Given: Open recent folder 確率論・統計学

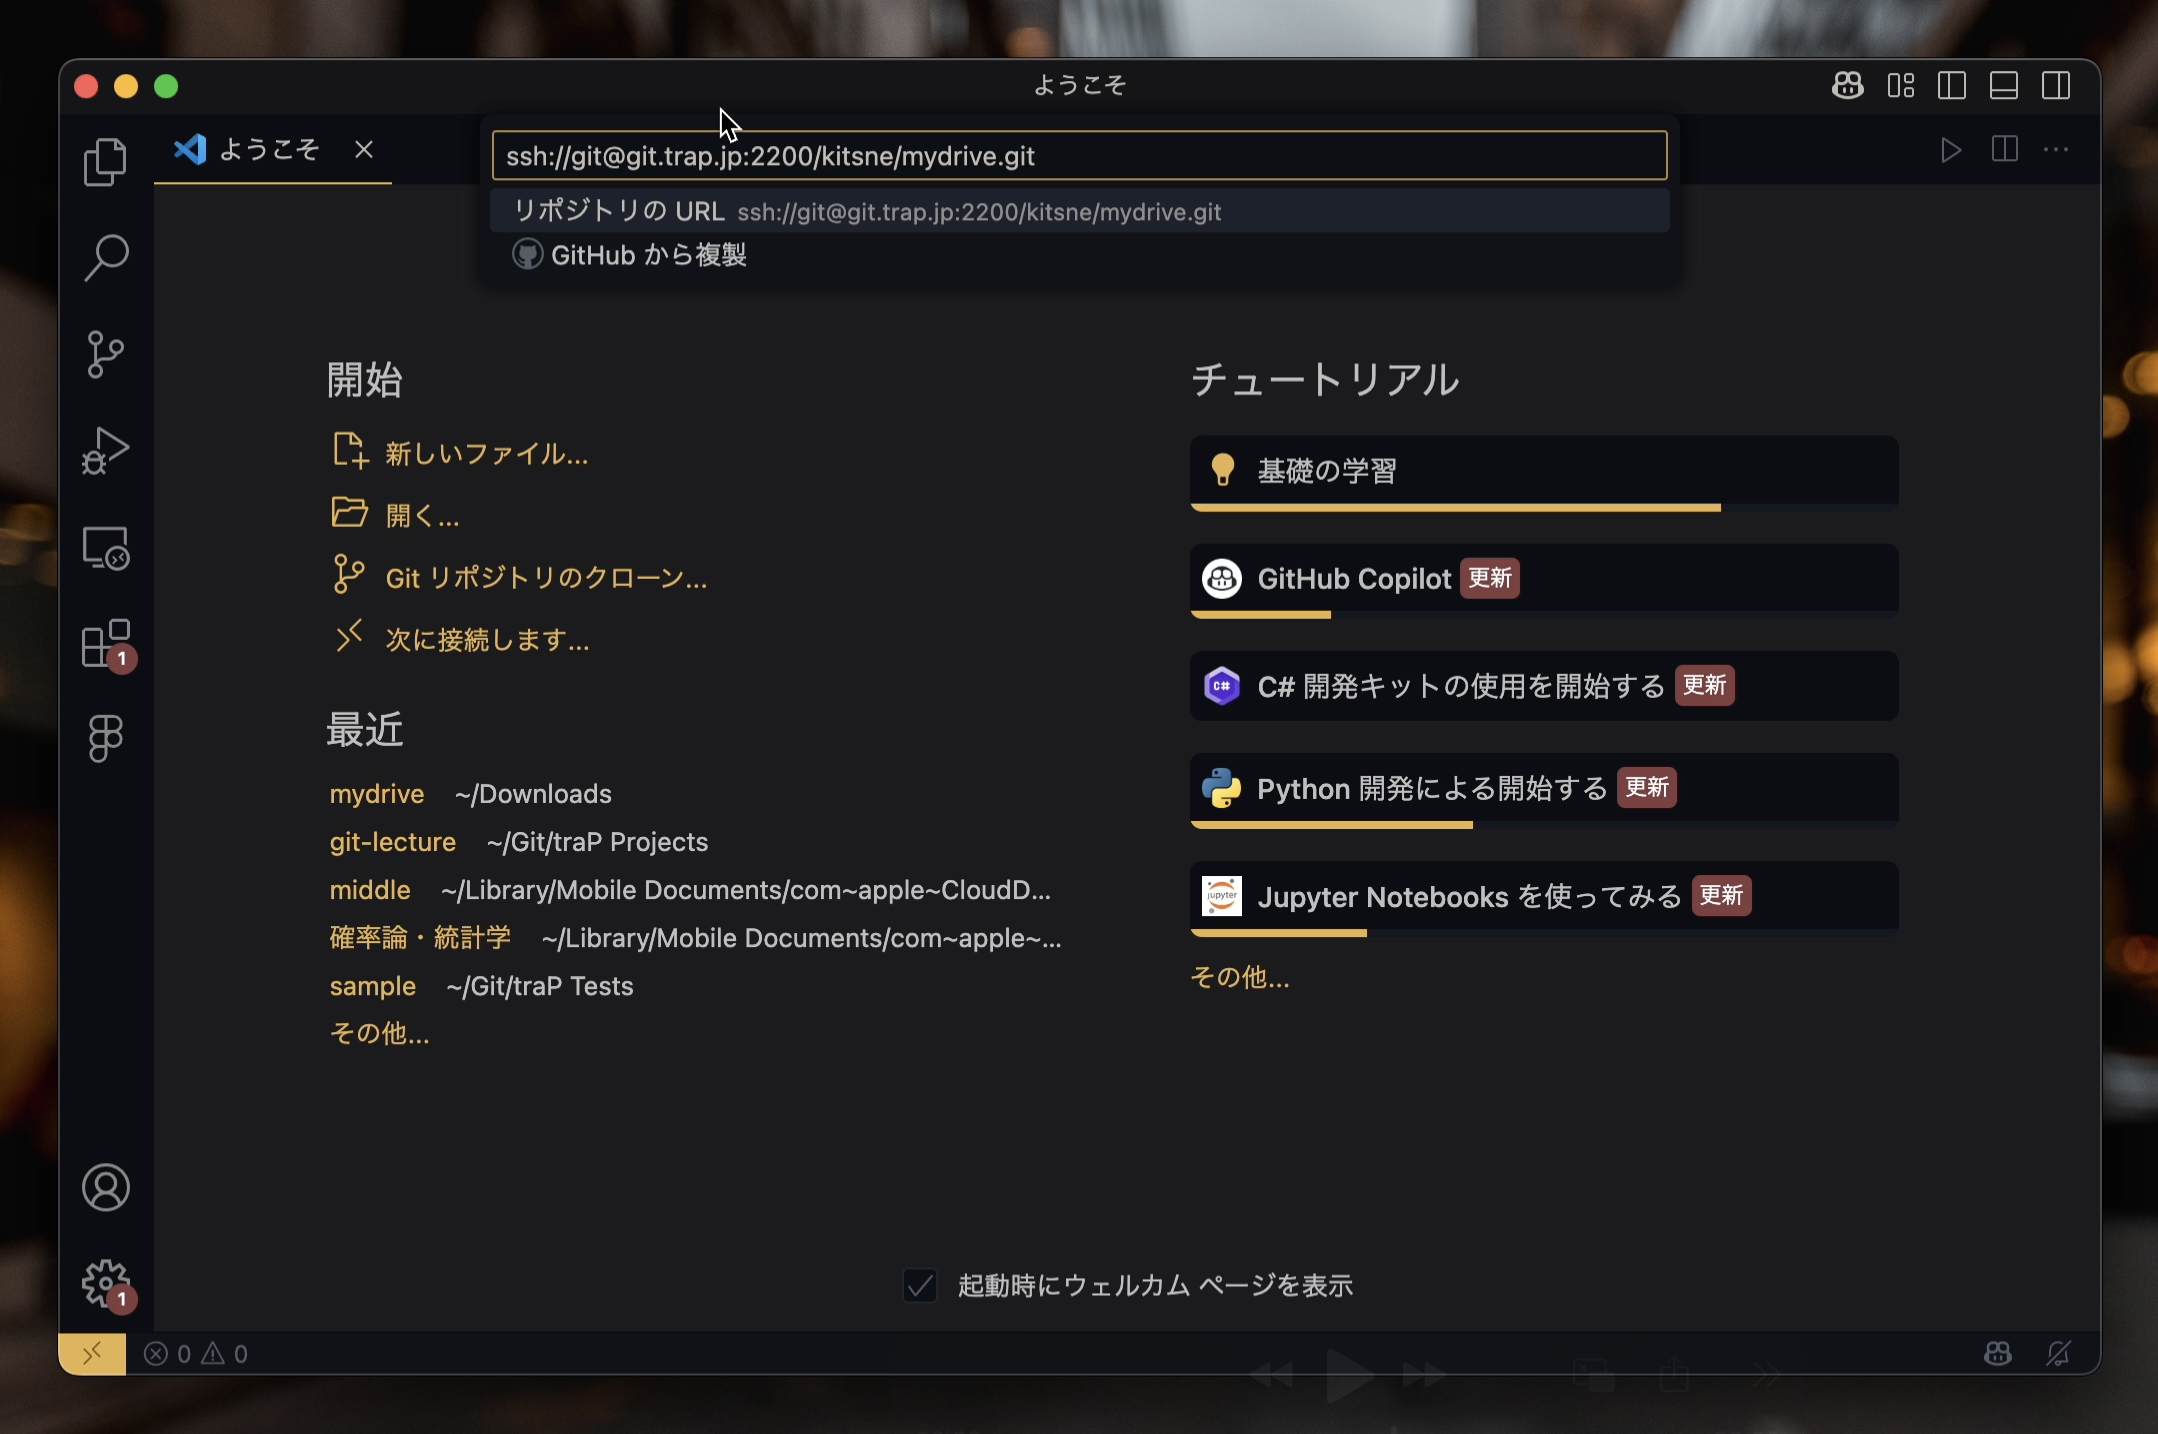Looking at the screenshot, I should click(420, 938).
